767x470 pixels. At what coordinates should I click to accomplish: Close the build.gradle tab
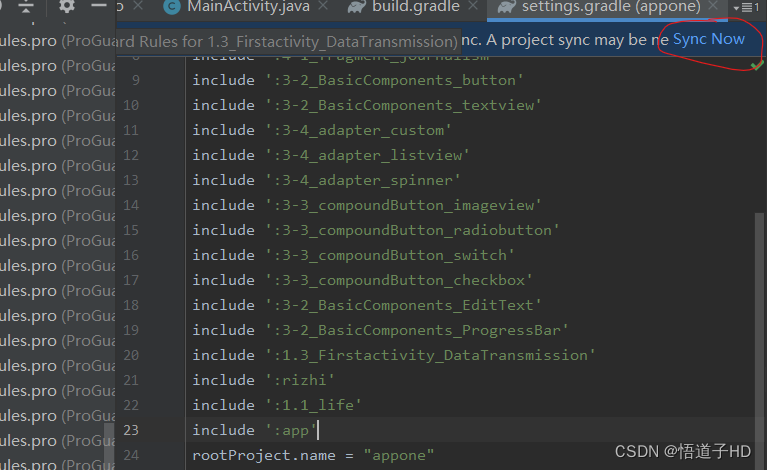473,6
